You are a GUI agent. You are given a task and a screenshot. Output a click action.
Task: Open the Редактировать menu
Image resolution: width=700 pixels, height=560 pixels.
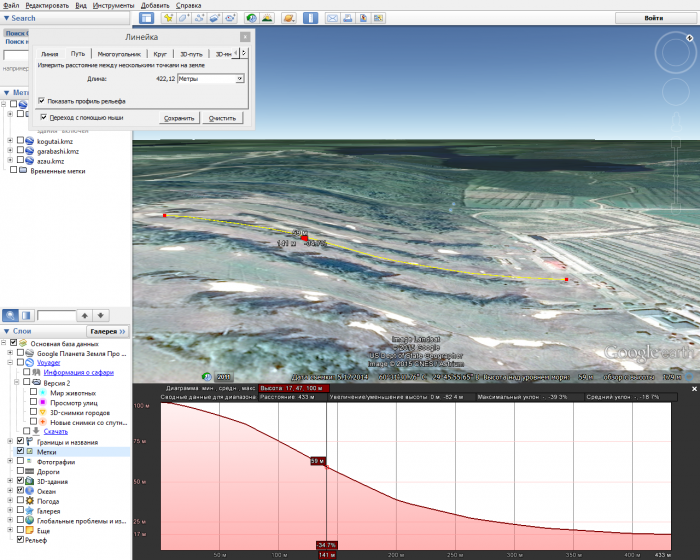point(47,5)
